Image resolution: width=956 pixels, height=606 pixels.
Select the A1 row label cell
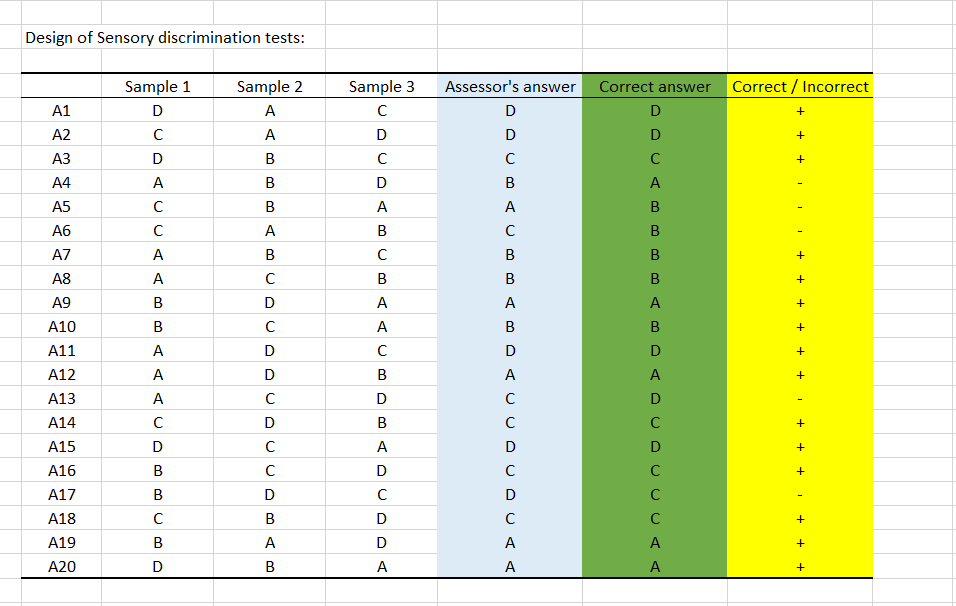point(61,111)
